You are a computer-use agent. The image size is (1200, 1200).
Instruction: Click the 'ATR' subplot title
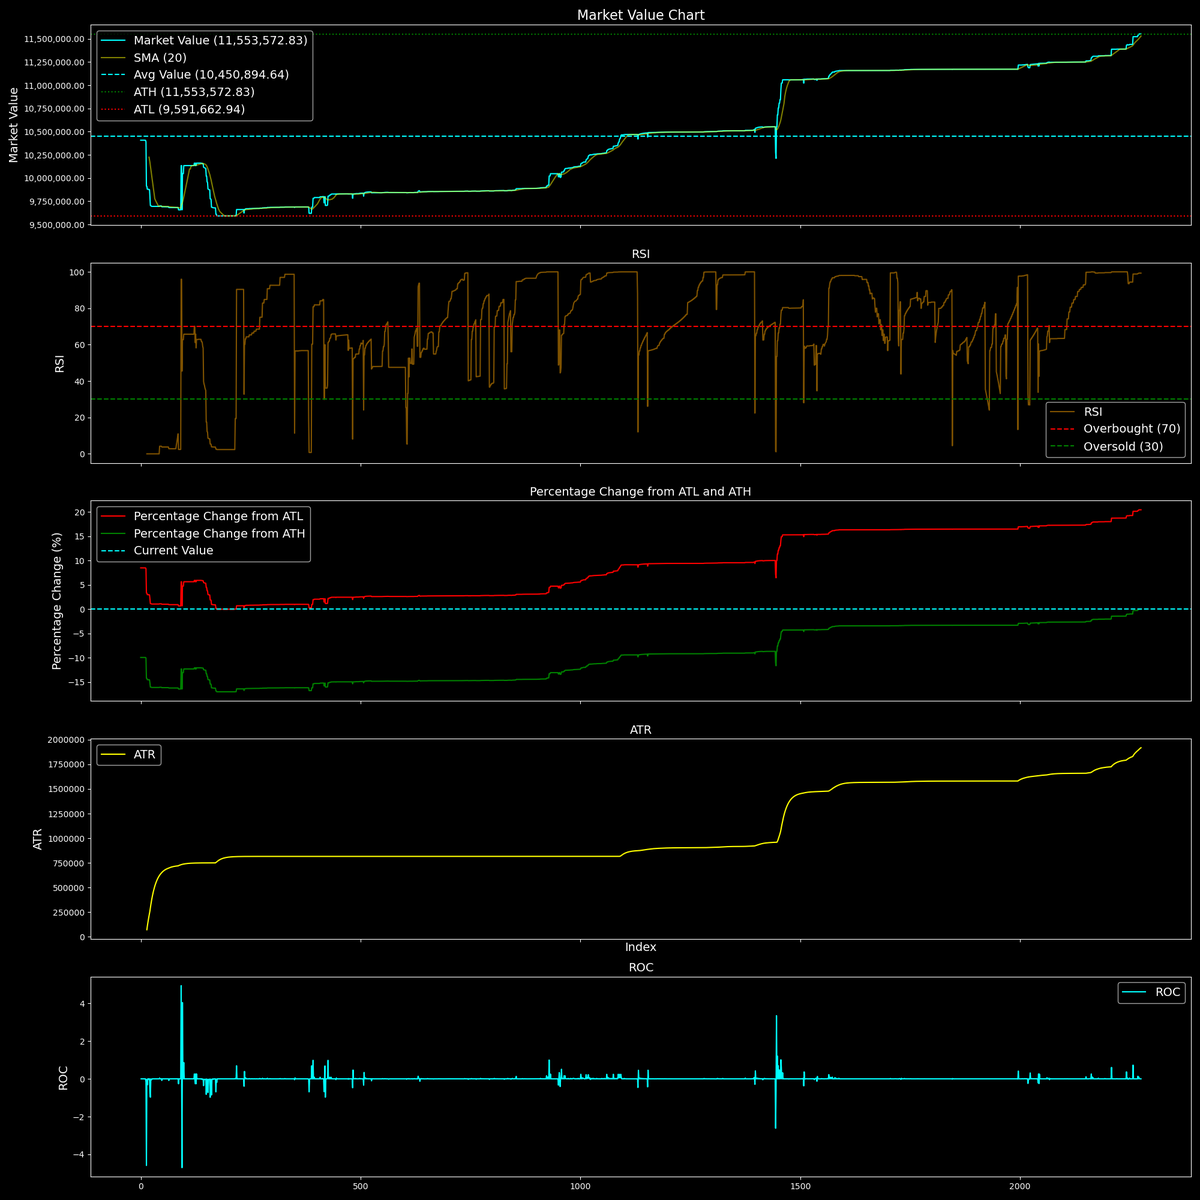pos(640,730)
